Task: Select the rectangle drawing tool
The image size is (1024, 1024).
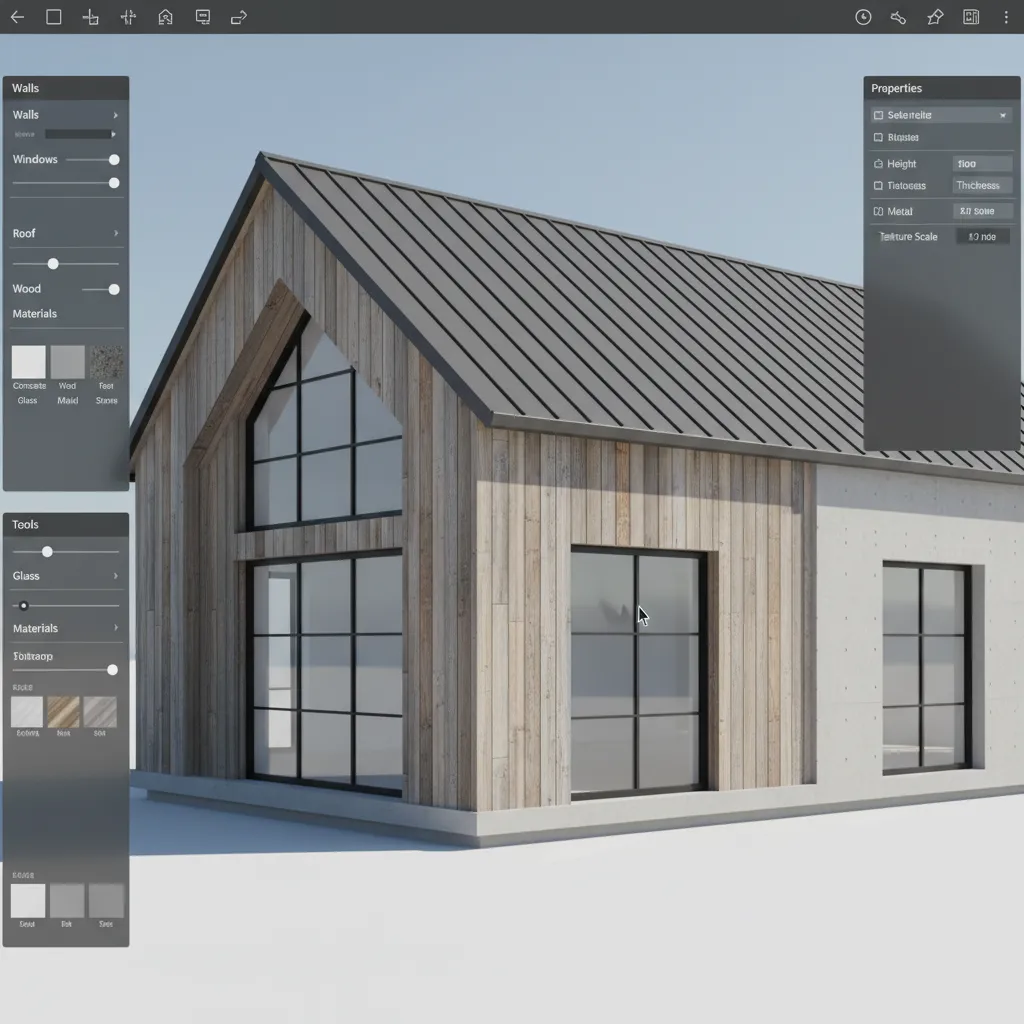Action: [54, 16]
